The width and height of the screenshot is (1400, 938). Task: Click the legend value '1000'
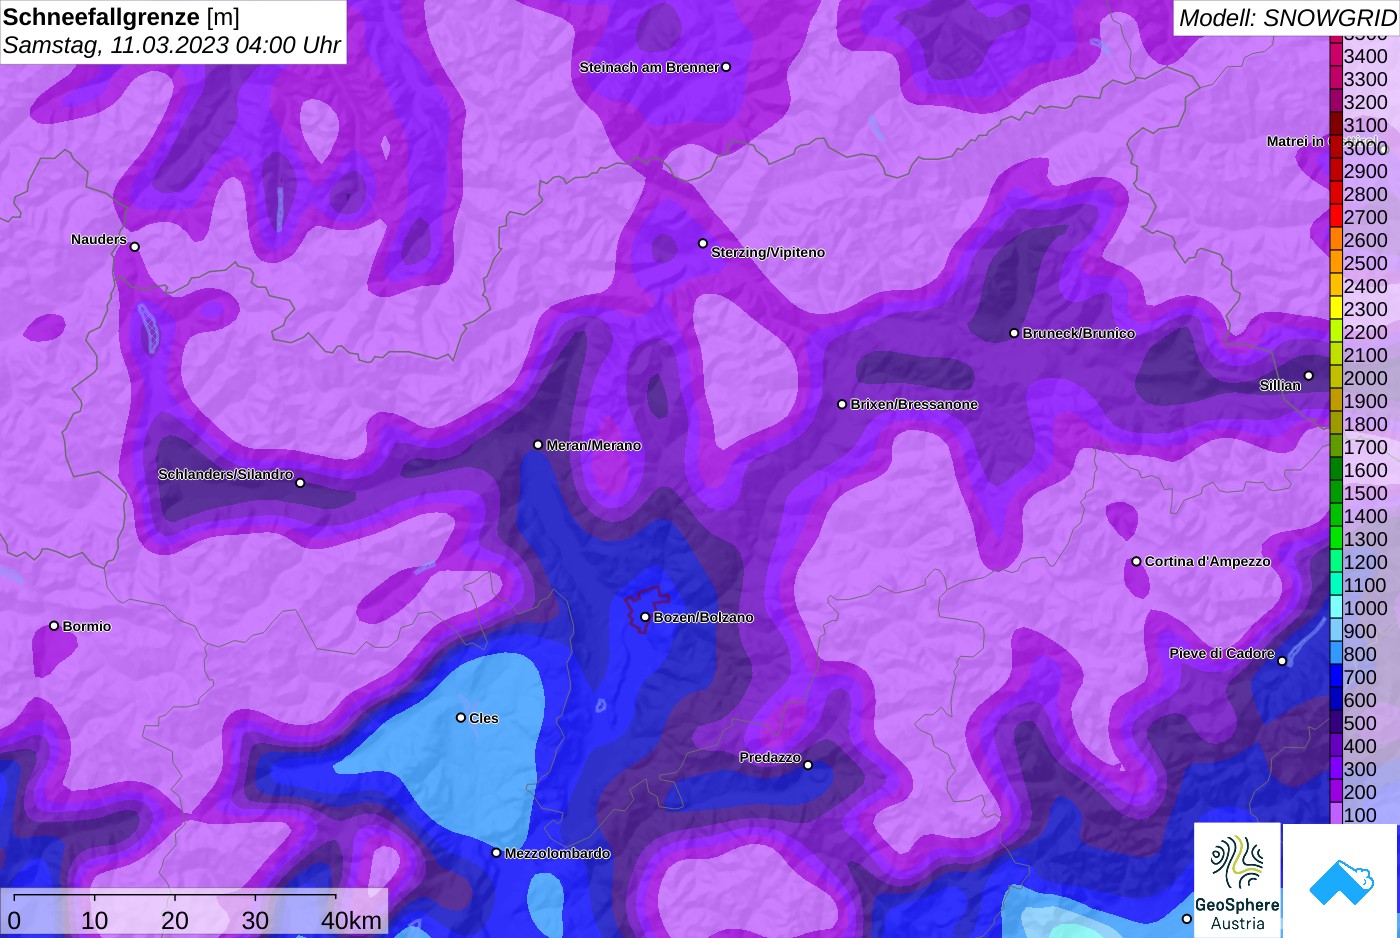click(x=1365, y=608)
